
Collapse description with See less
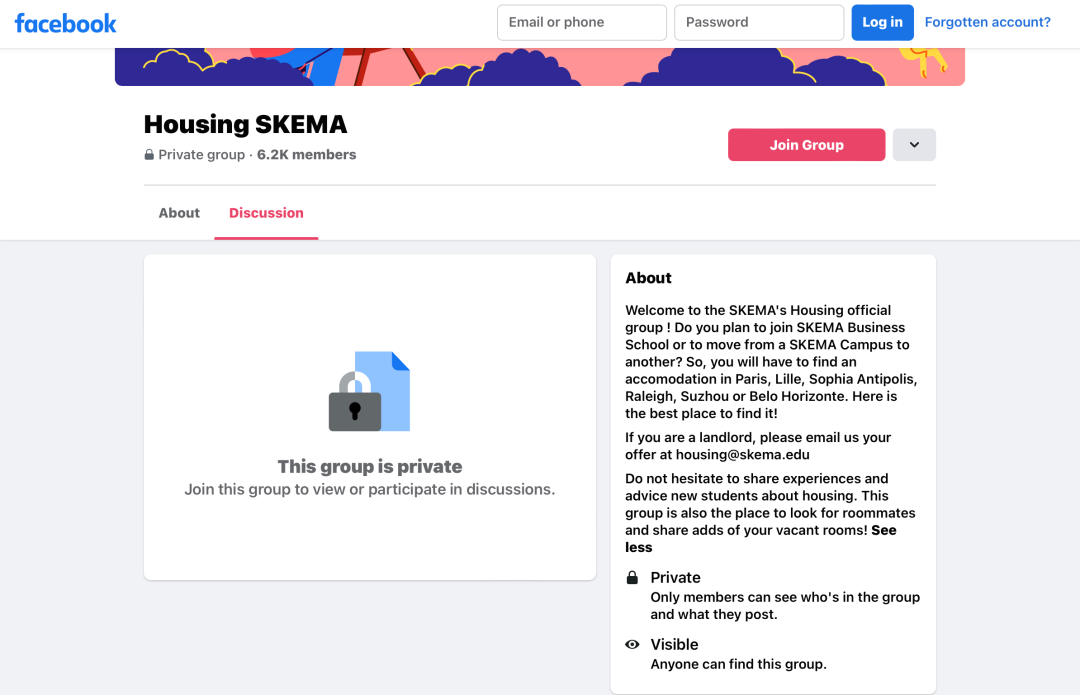point(760,539)
